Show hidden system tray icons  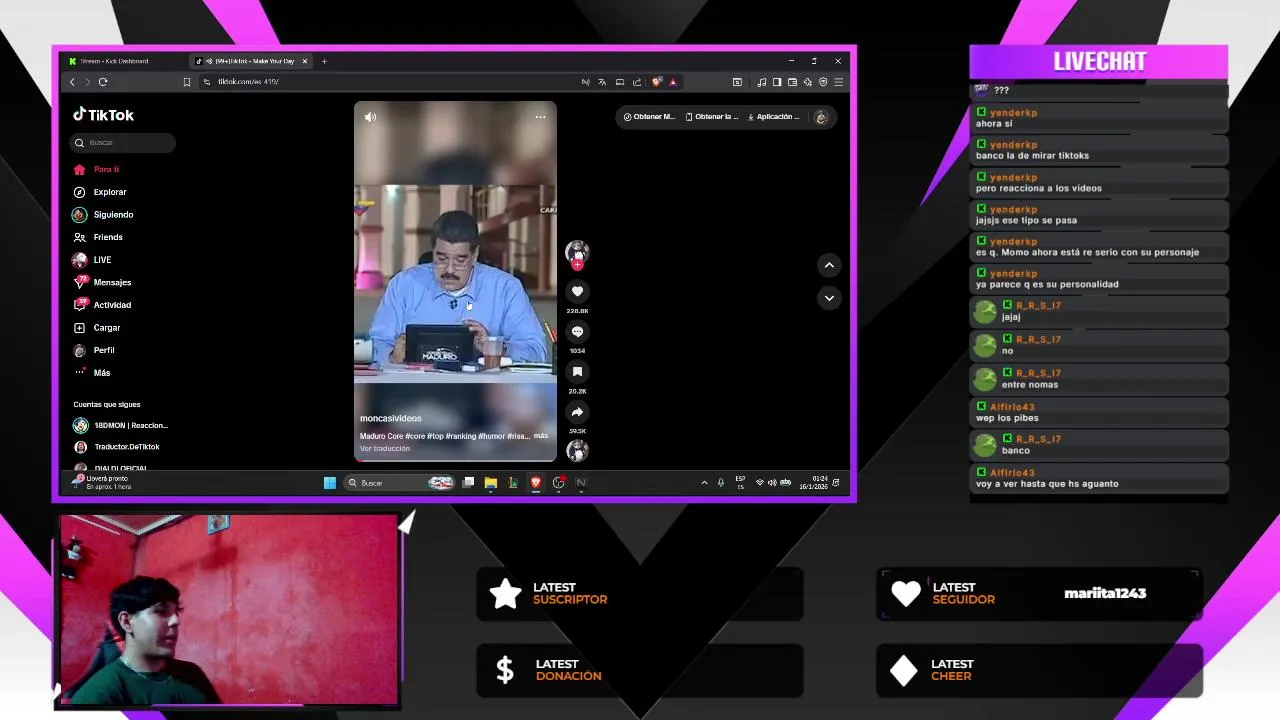(x=704, y=483)
